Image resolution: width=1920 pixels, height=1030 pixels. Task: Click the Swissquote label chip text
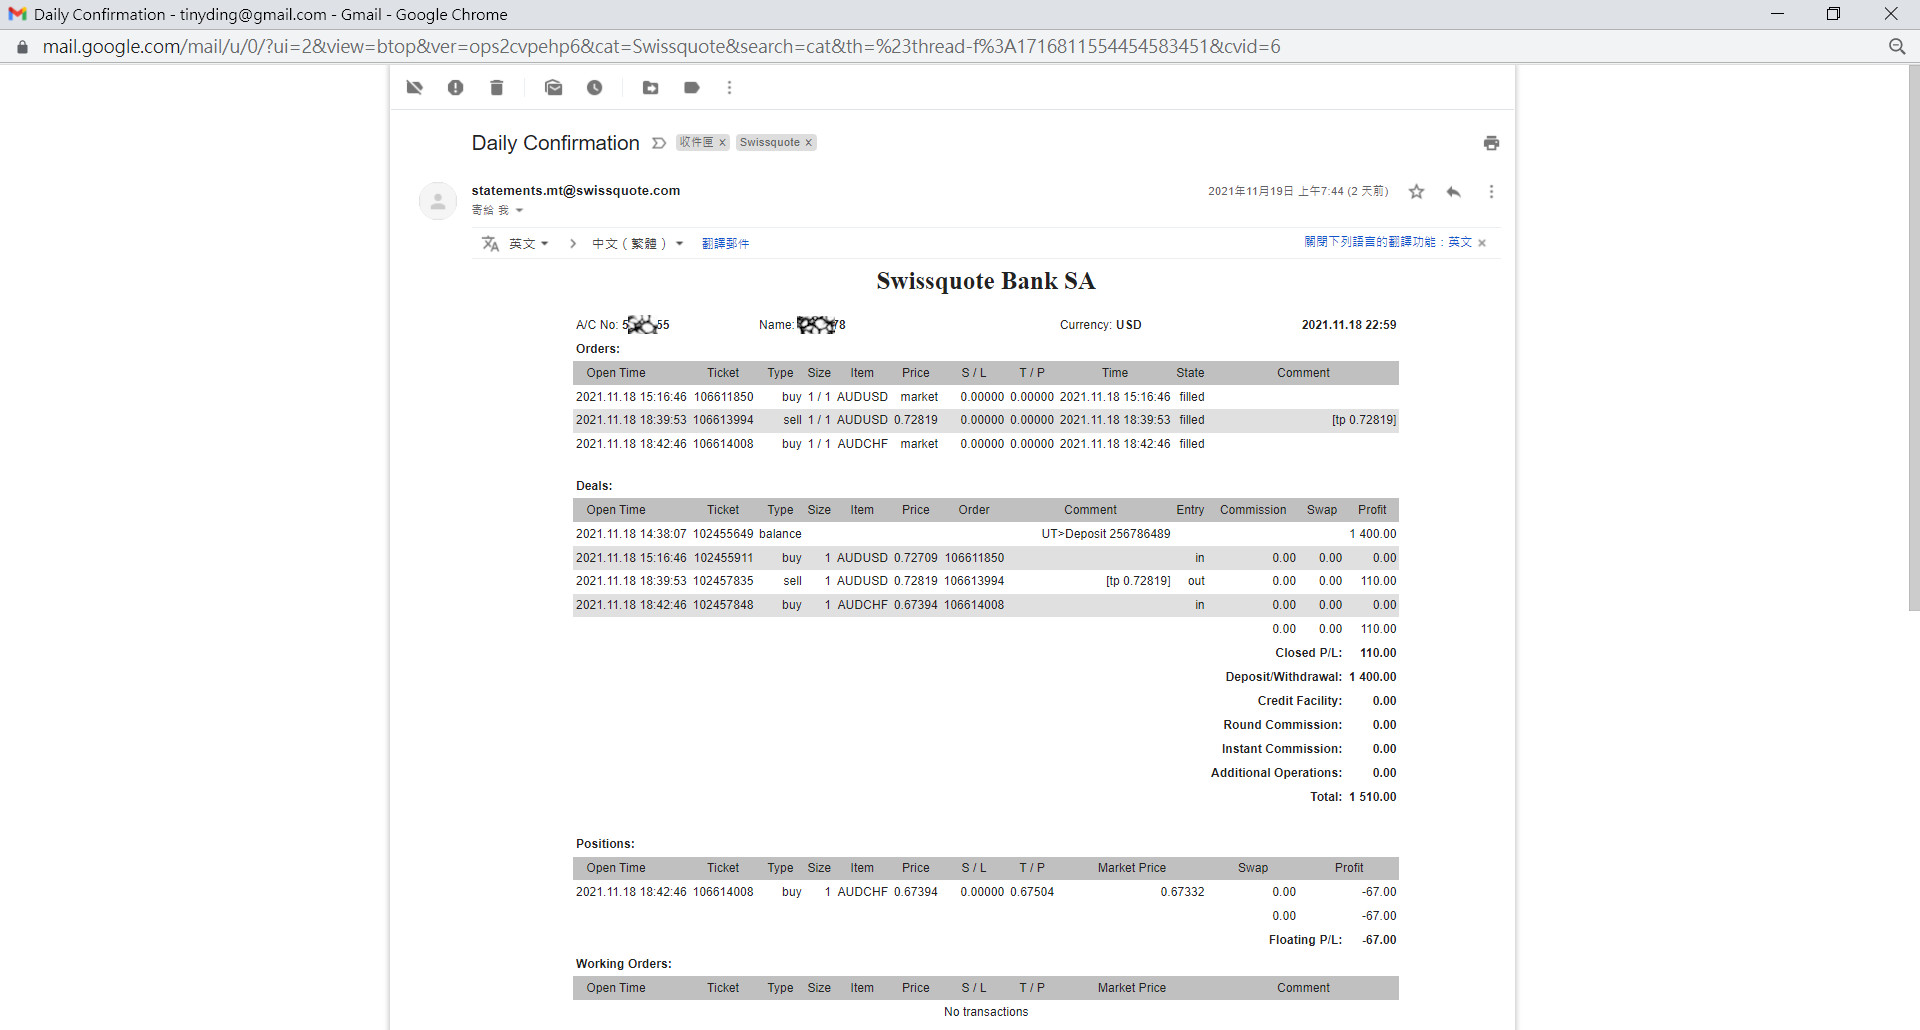[x=769, y=142]
